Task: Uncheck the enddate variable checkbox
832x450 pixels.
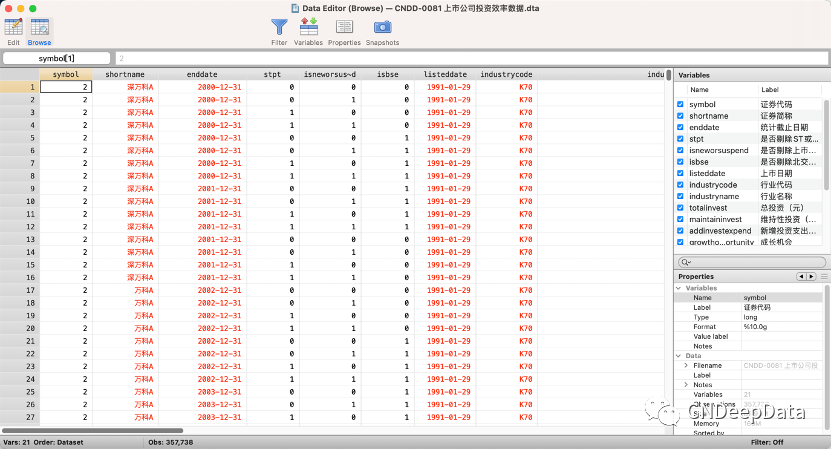Action: 680,127
